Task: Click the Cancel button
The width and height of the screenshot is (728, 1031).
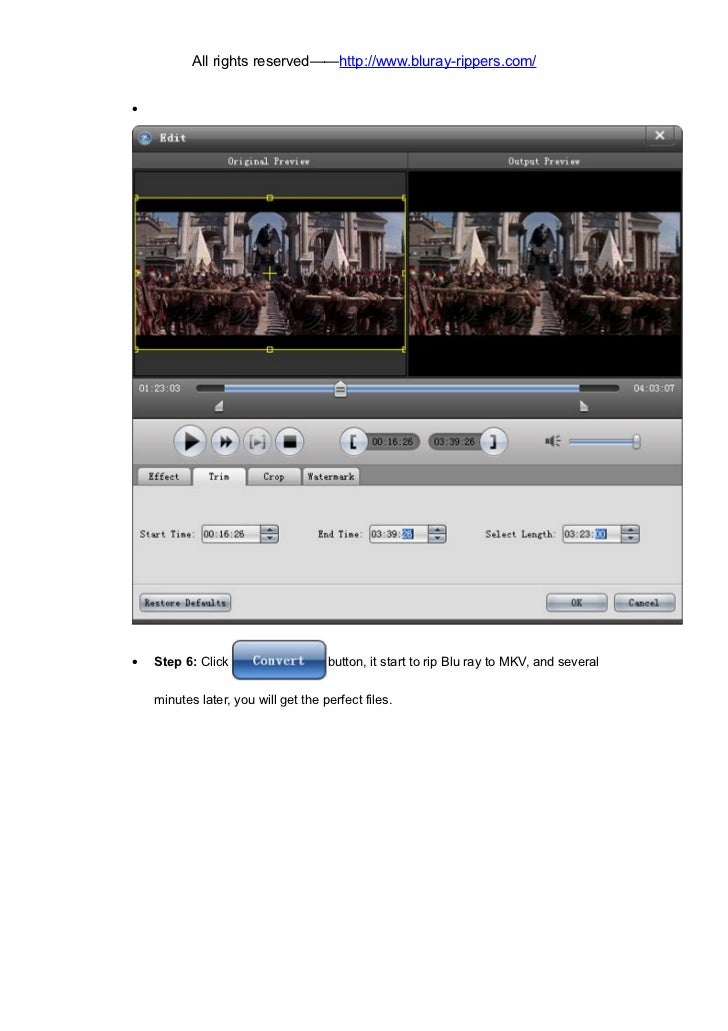Action: (x=644, y=603)
